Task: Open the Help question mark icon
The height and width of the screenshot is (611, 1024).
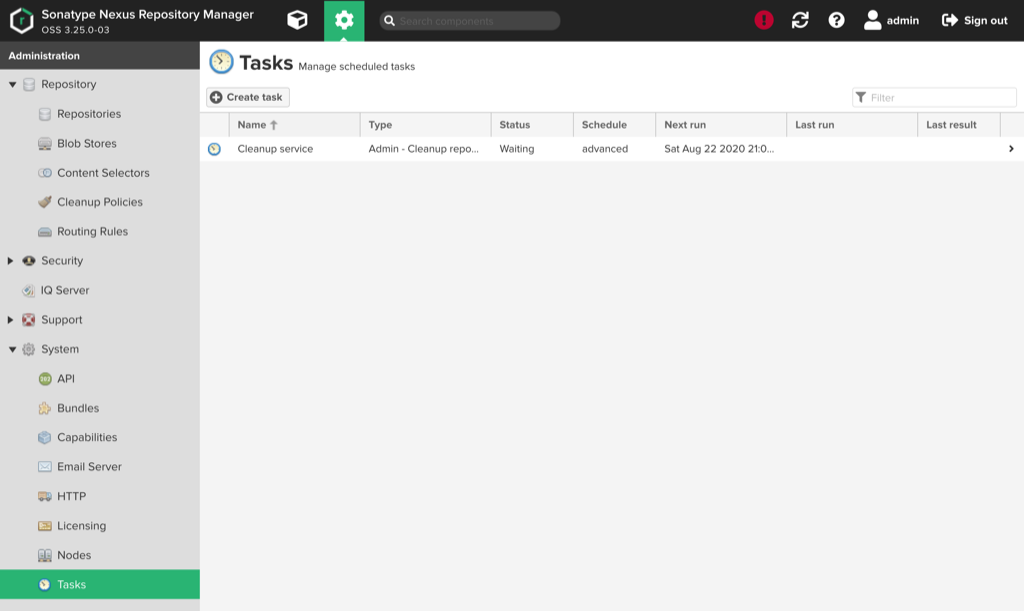Action: [x=836, y=20]
